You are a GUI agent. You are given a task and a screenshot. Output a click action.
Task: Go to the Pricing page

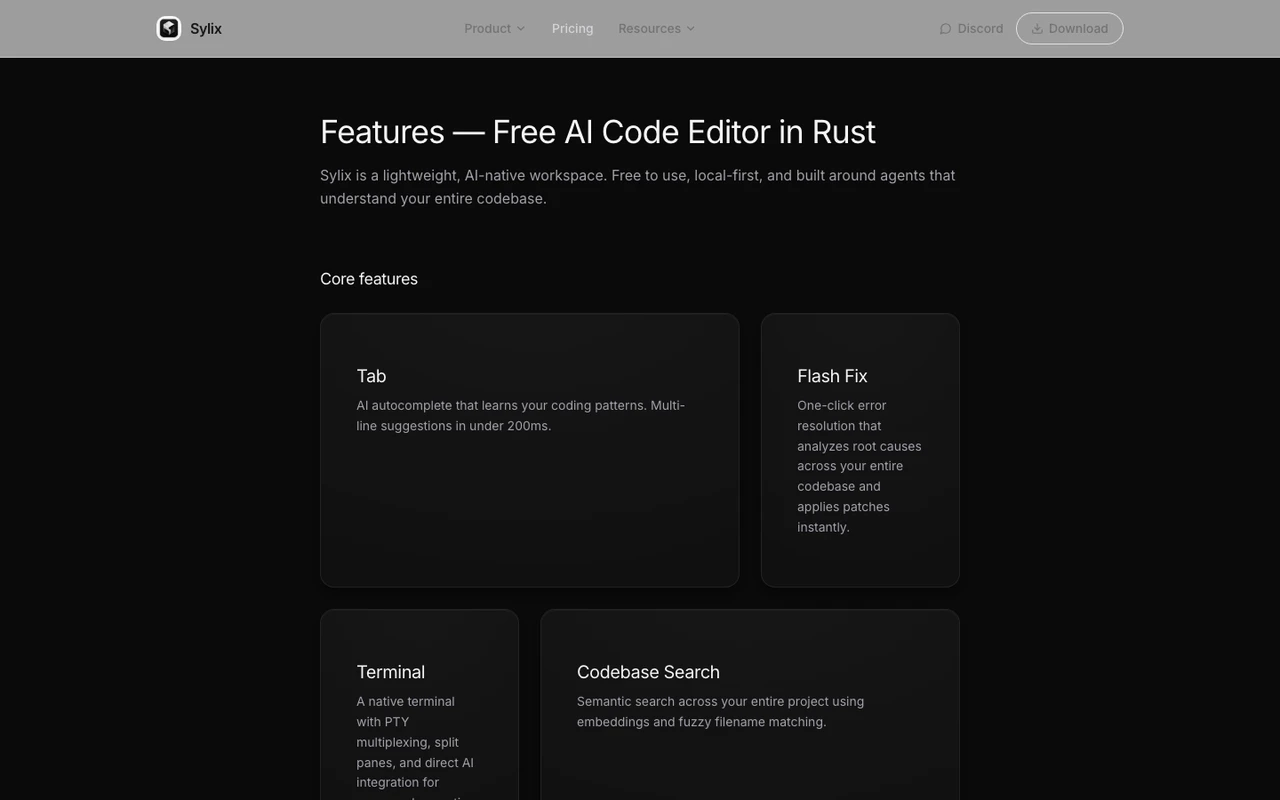(x=572, y=29)
